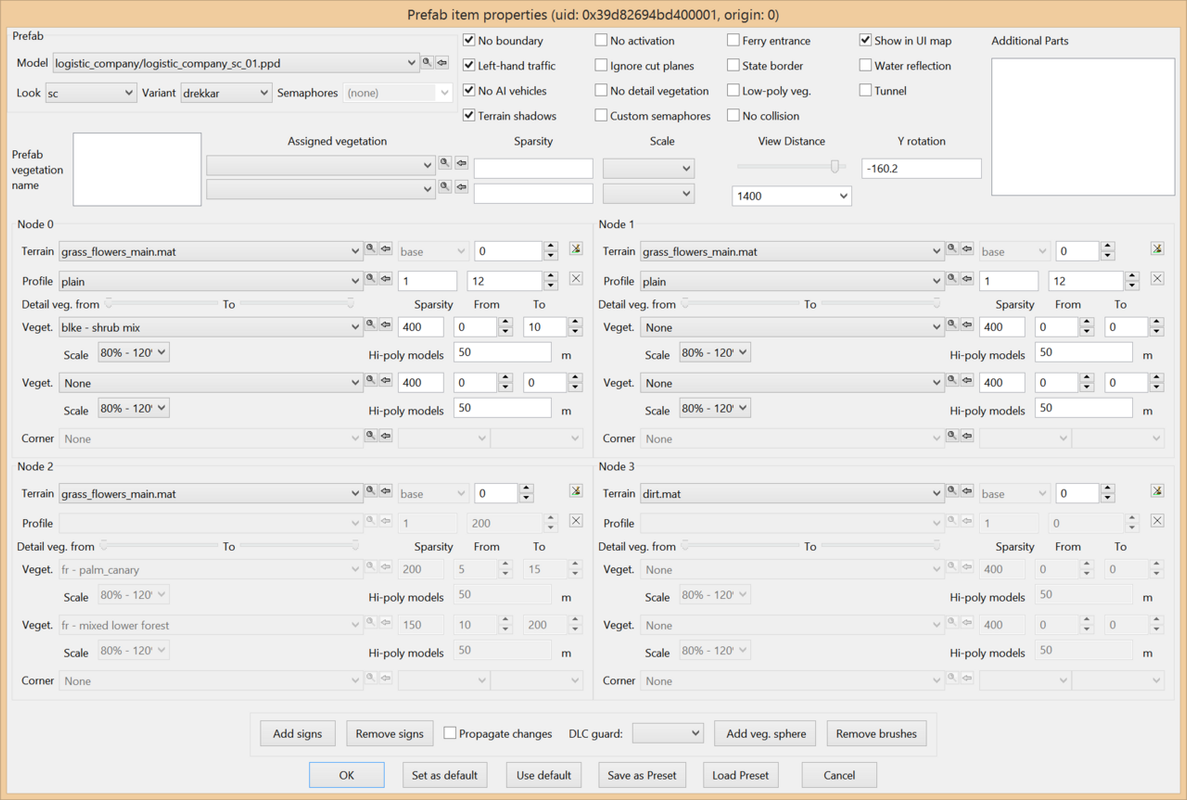This screenshot has height=800, width=1187.
Task: Click Add veg. sphere button
Action: 766,733
